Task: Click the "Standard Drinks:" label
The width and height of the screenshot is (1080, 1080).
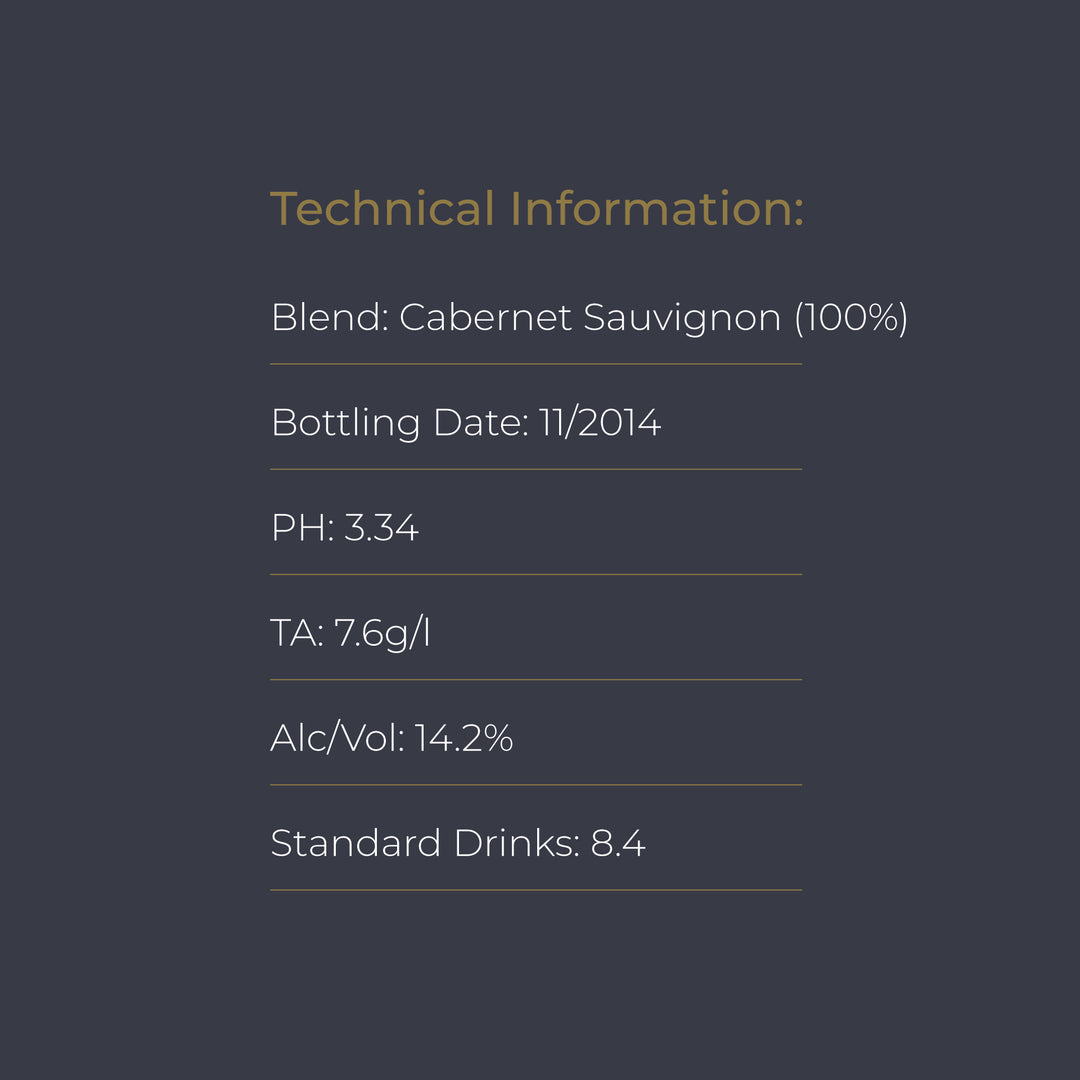Action: pyautogui.click(x=425, y=844)
